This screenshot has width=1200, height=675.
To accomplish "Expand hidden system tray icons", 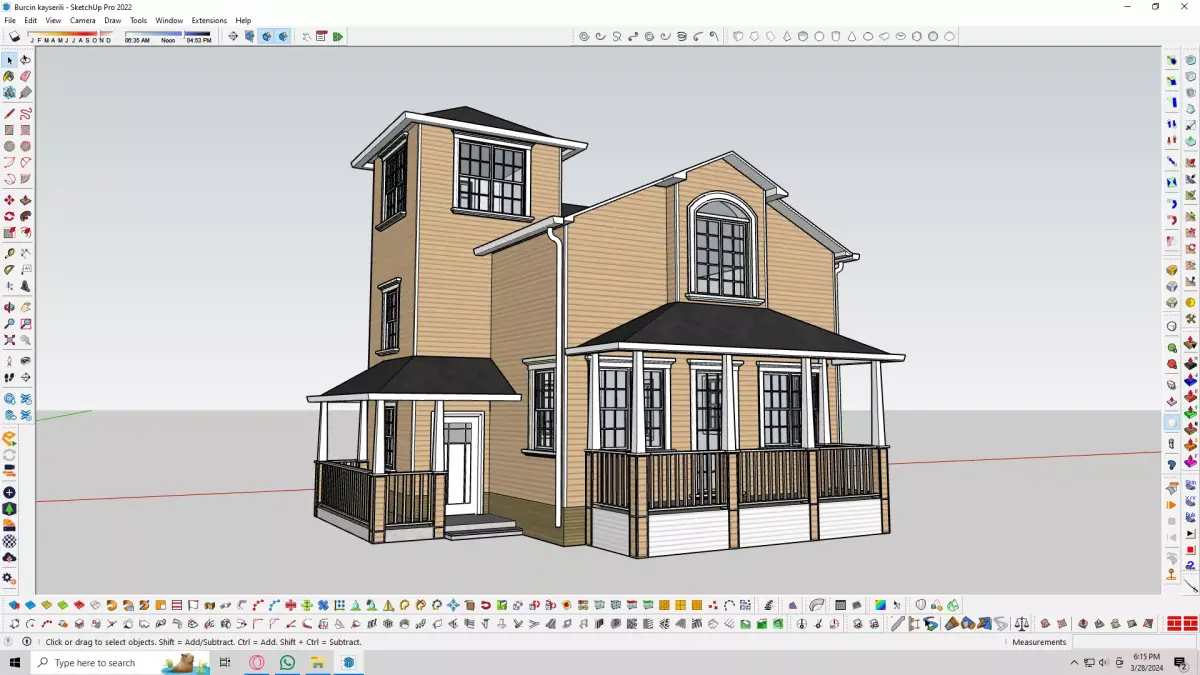I will (1074, 662).
